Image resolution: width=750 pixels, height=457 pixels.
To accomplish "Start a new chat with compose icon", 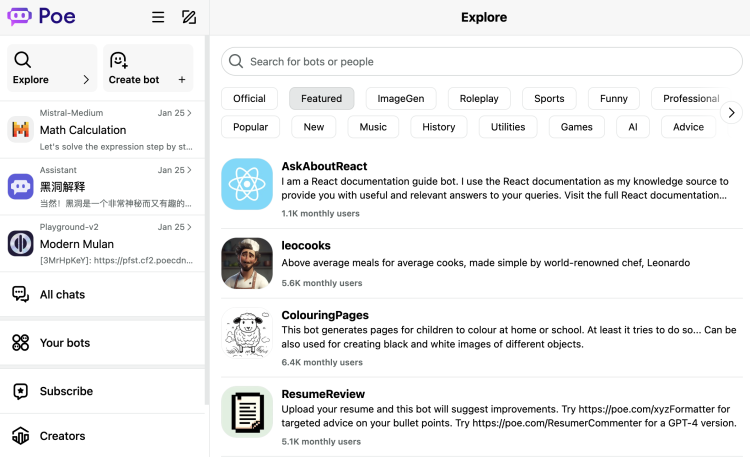I will point(189,17).
